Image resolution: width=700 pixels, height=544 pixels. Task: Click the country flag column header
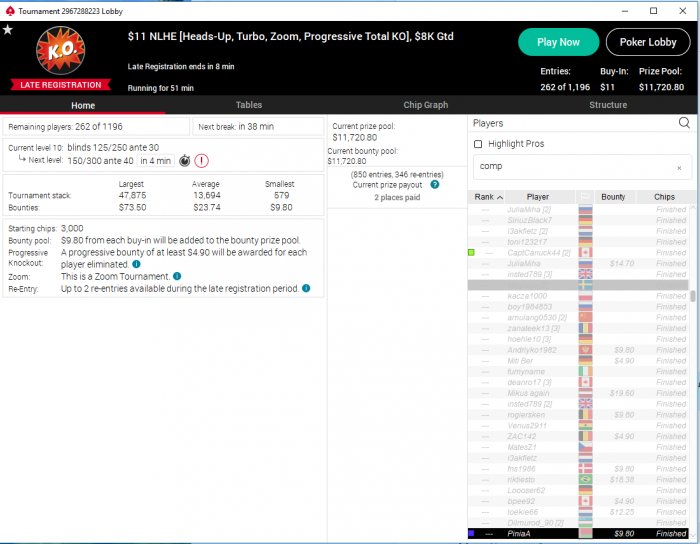tap(585, 197)
